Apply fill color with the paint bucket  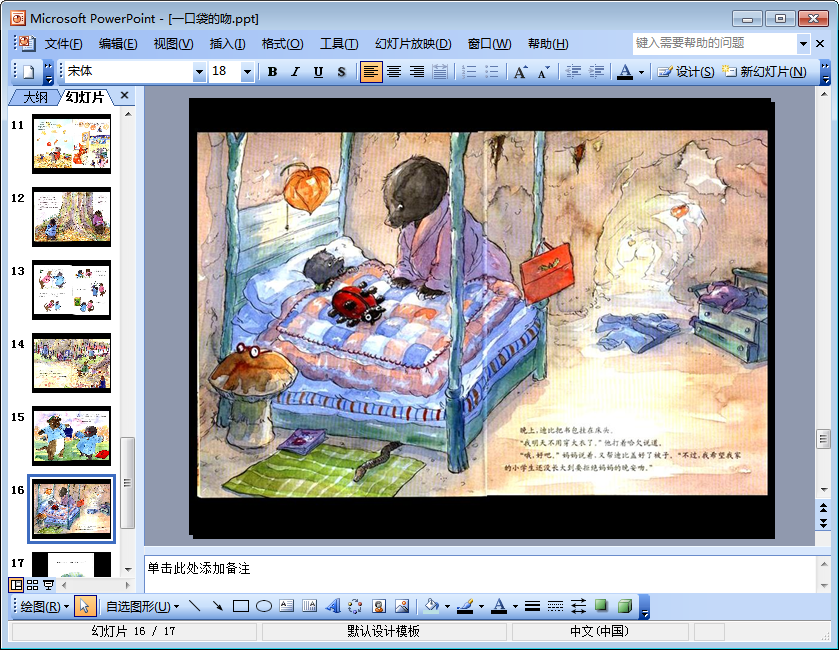pos(431,606)
